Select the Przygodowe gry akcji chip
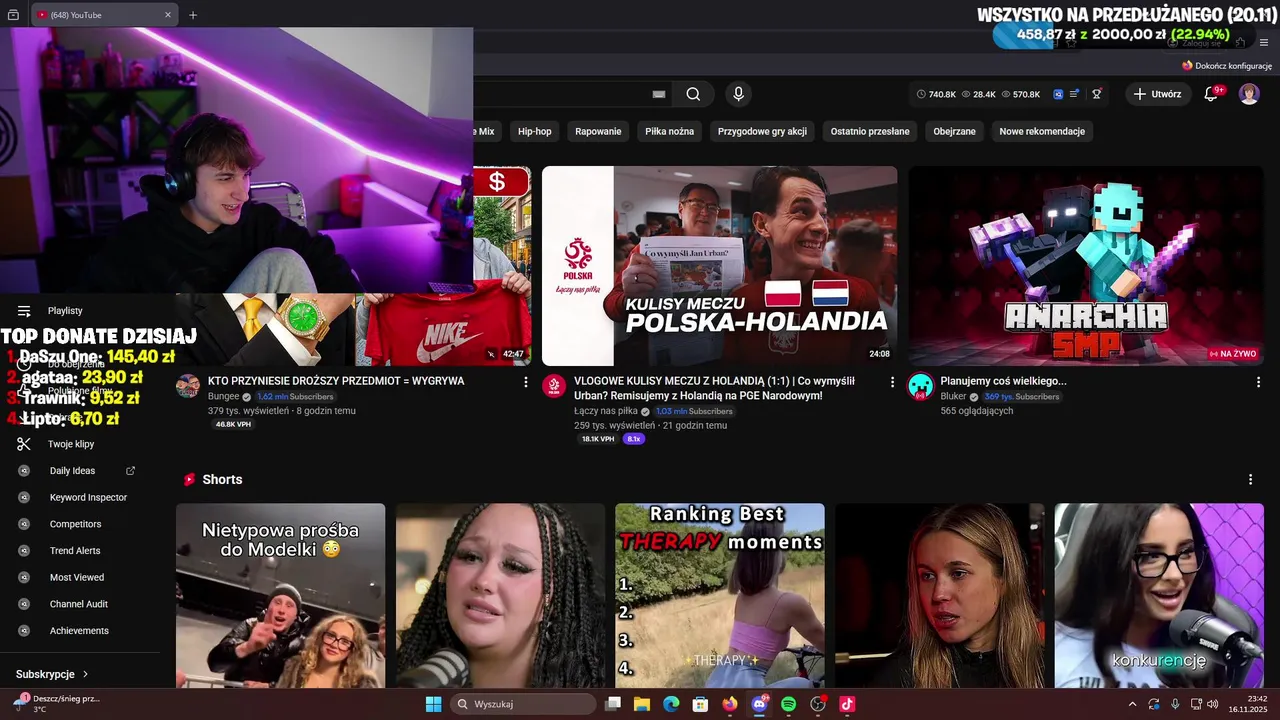 pos(762,131)
